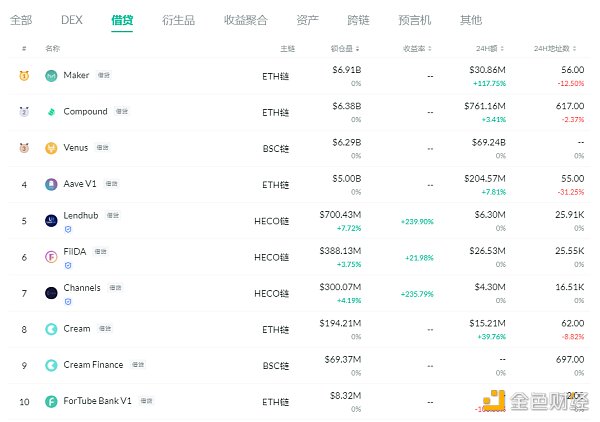Click the Aave V1 logo icon
The image size is (600, 422).
coord(51,184)
